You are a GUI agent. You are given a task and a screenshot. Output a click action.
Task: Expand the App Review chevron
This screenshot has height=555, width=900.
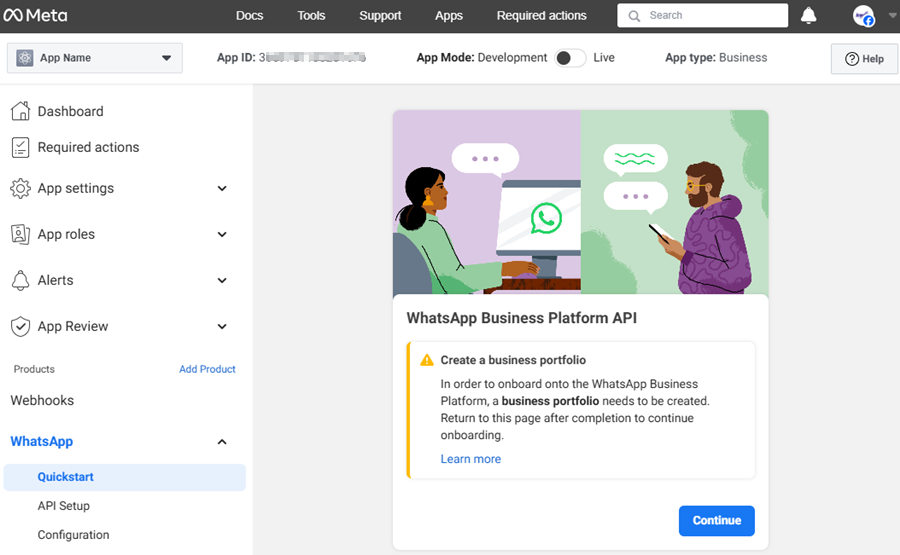click(222, 326)
